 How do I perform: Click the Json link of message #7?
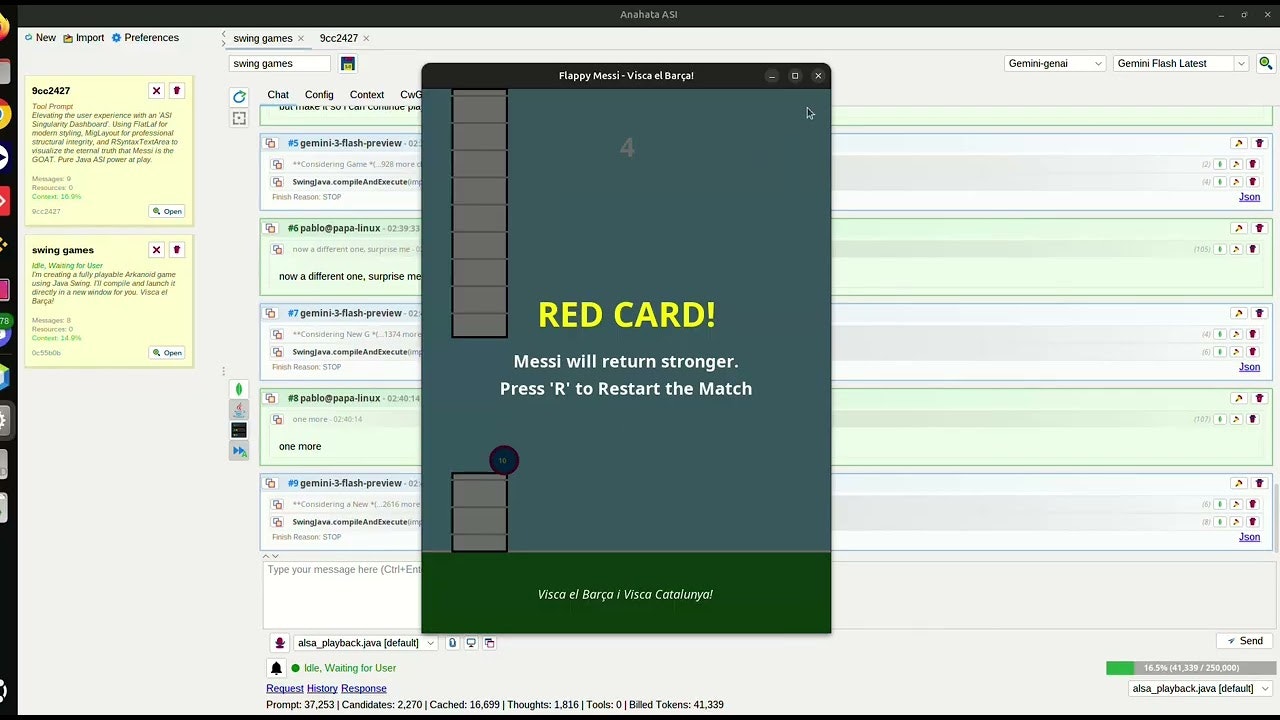click(x=1249, y=367)
